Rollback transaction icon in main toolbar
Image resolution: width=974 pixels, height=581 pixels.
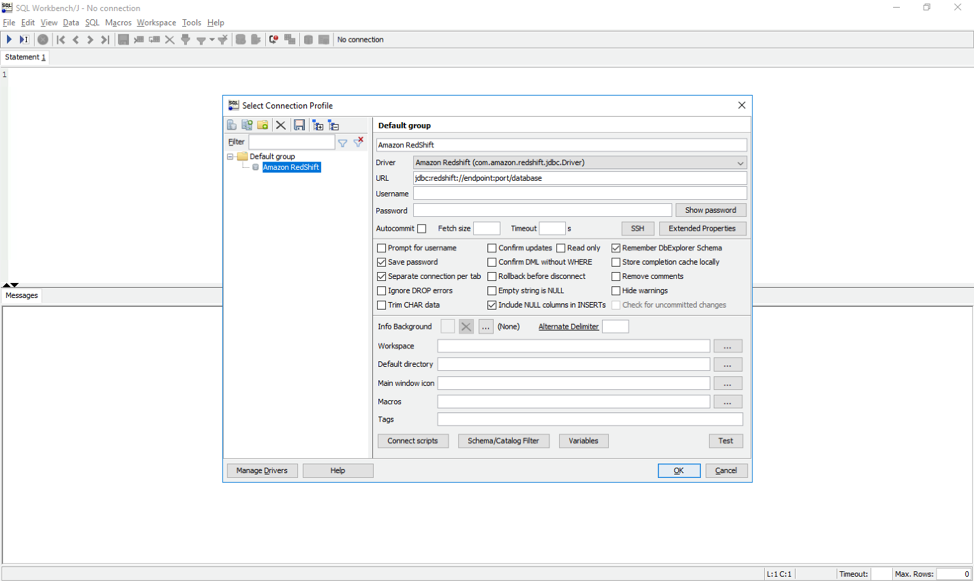pos(255,39)
